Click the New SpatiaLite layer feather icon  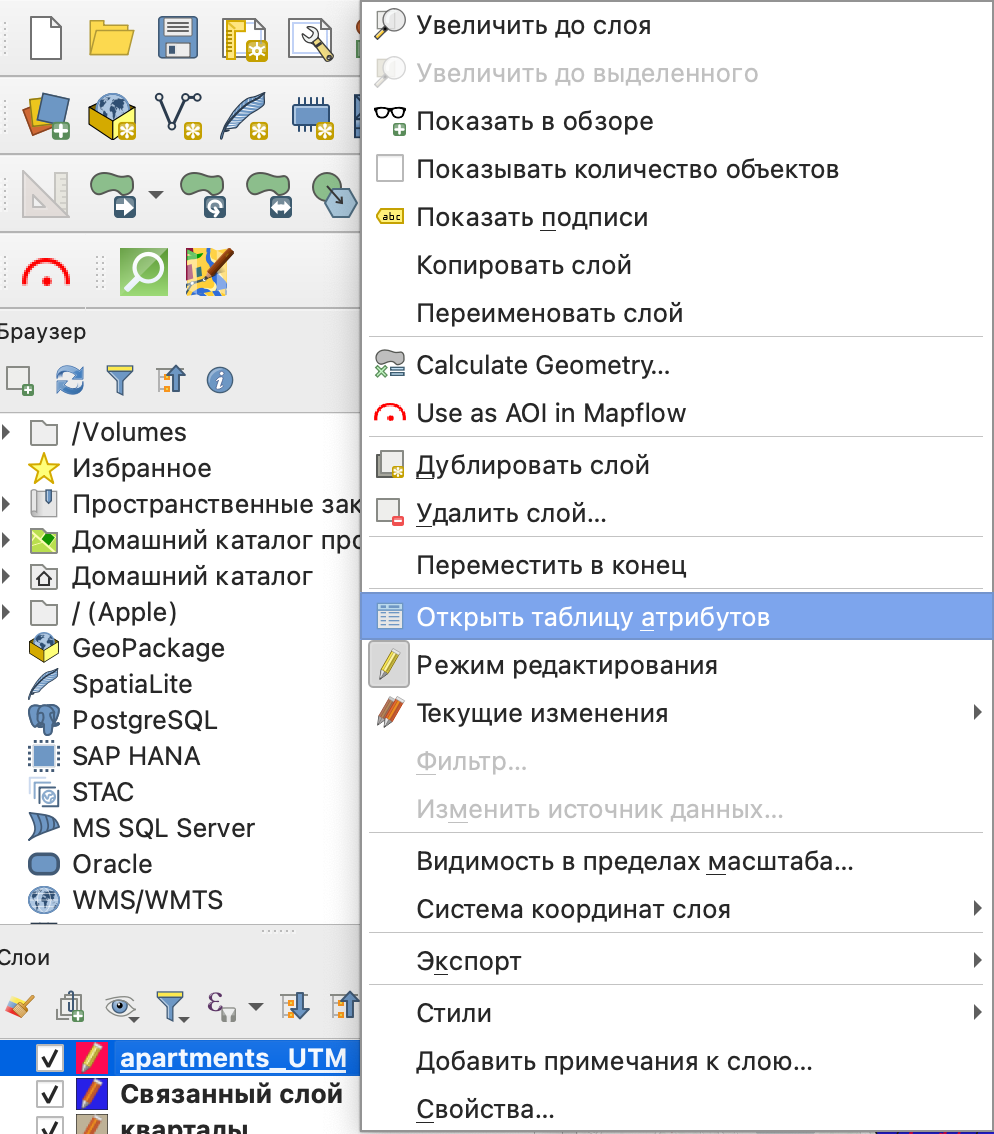pyautogui.click(x=244, y=114)
